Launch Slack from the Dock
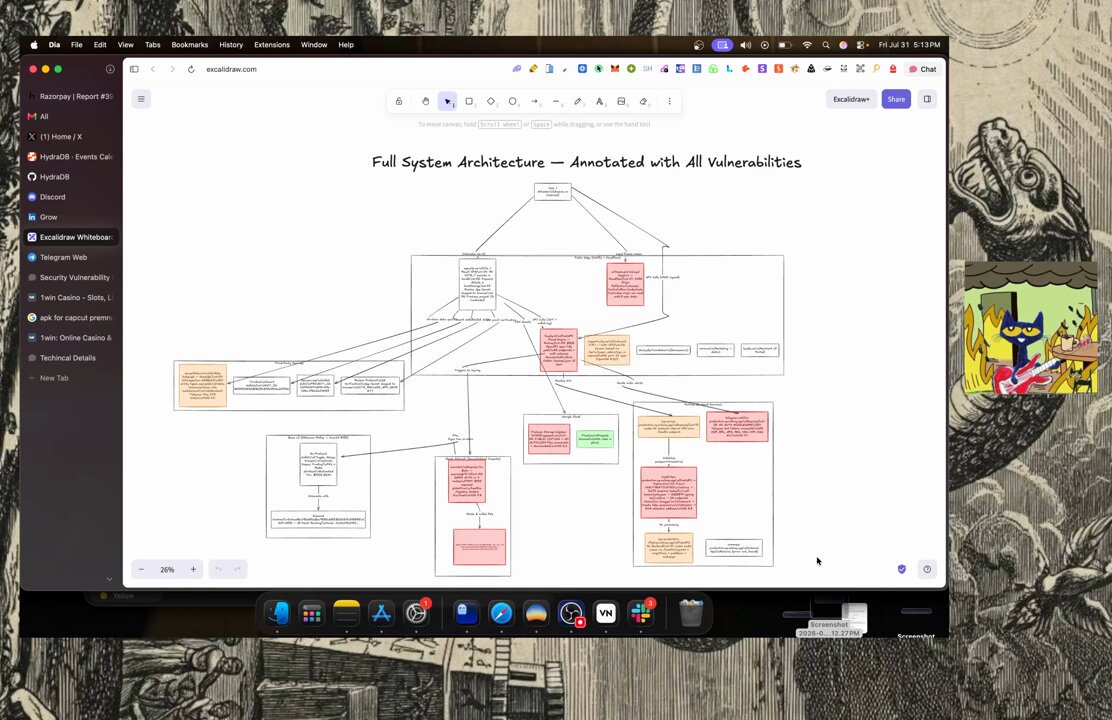 [640, 613]
